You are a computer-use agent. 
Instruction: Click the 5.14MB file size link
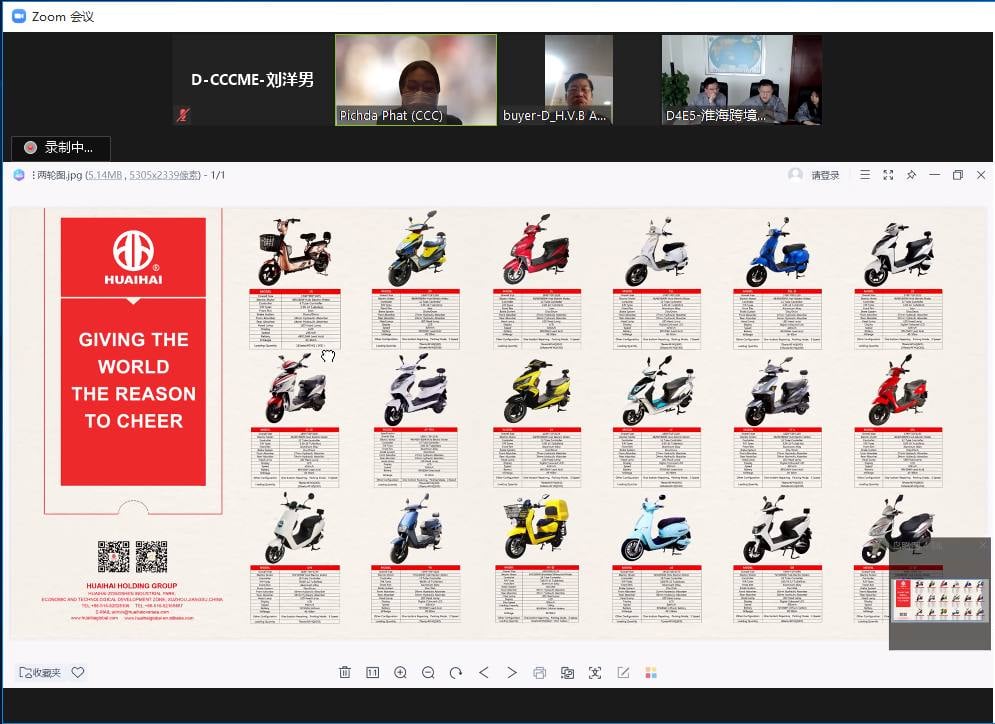pos(105,175)
